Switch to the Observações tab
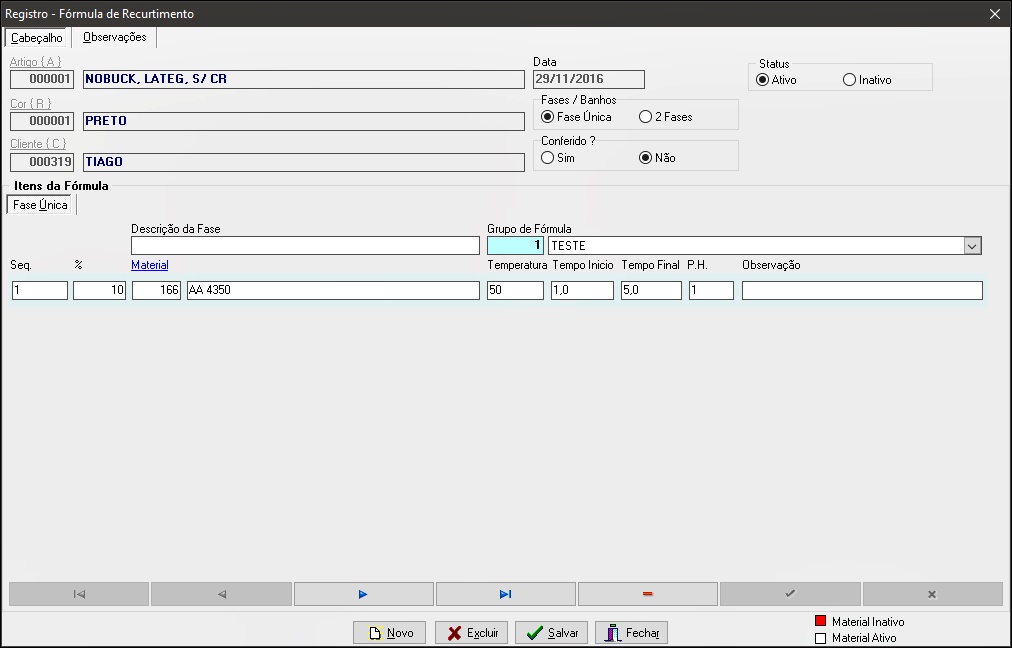This screenshot has height=648, width=1012. tap(114, 37)
